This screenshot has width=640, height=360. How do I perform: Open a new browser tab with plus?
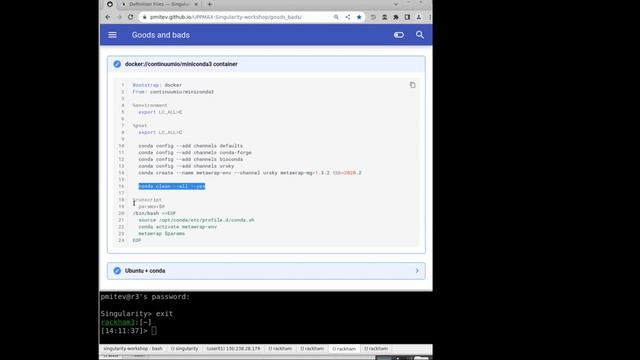click(x=209, y=4)
